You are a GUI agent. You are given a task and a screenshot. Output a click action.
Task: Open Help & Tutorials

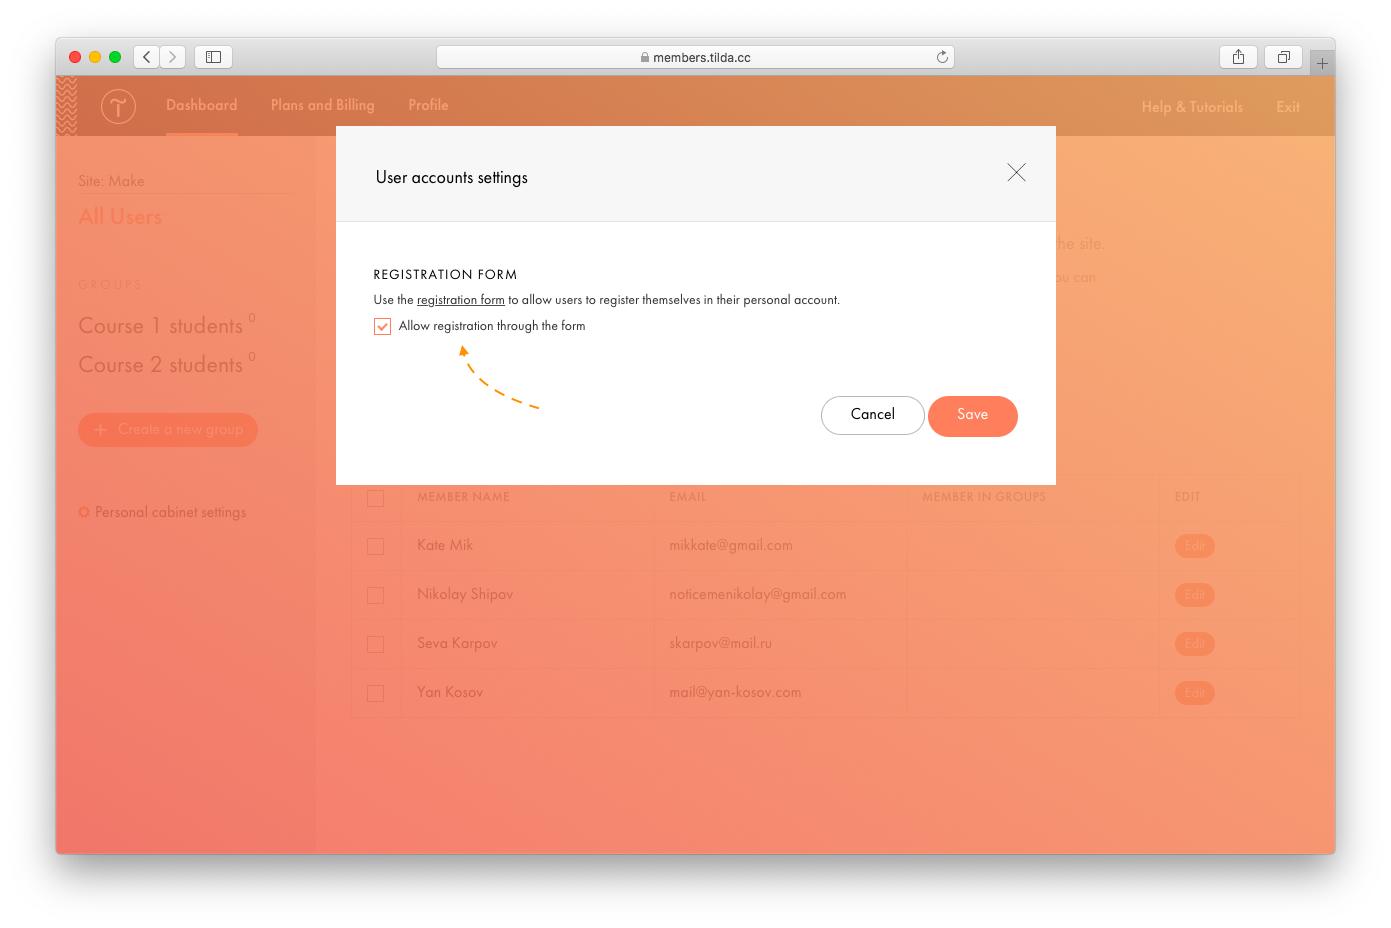click(x=1192, y=107)
